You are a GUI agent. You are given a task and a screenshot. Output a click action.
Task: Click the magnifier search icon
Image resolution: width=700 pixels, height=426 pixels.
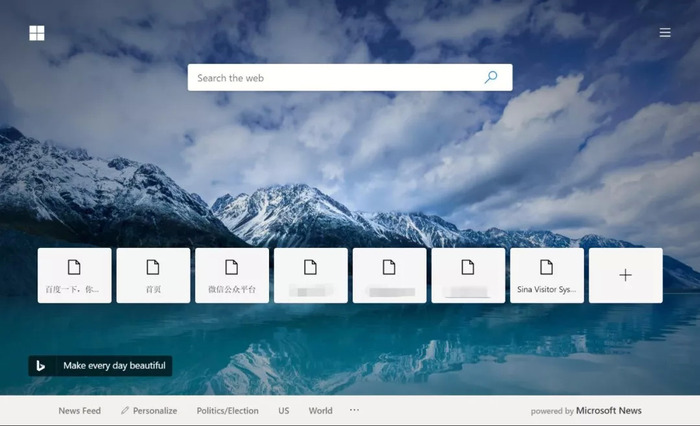coord(491,77)
